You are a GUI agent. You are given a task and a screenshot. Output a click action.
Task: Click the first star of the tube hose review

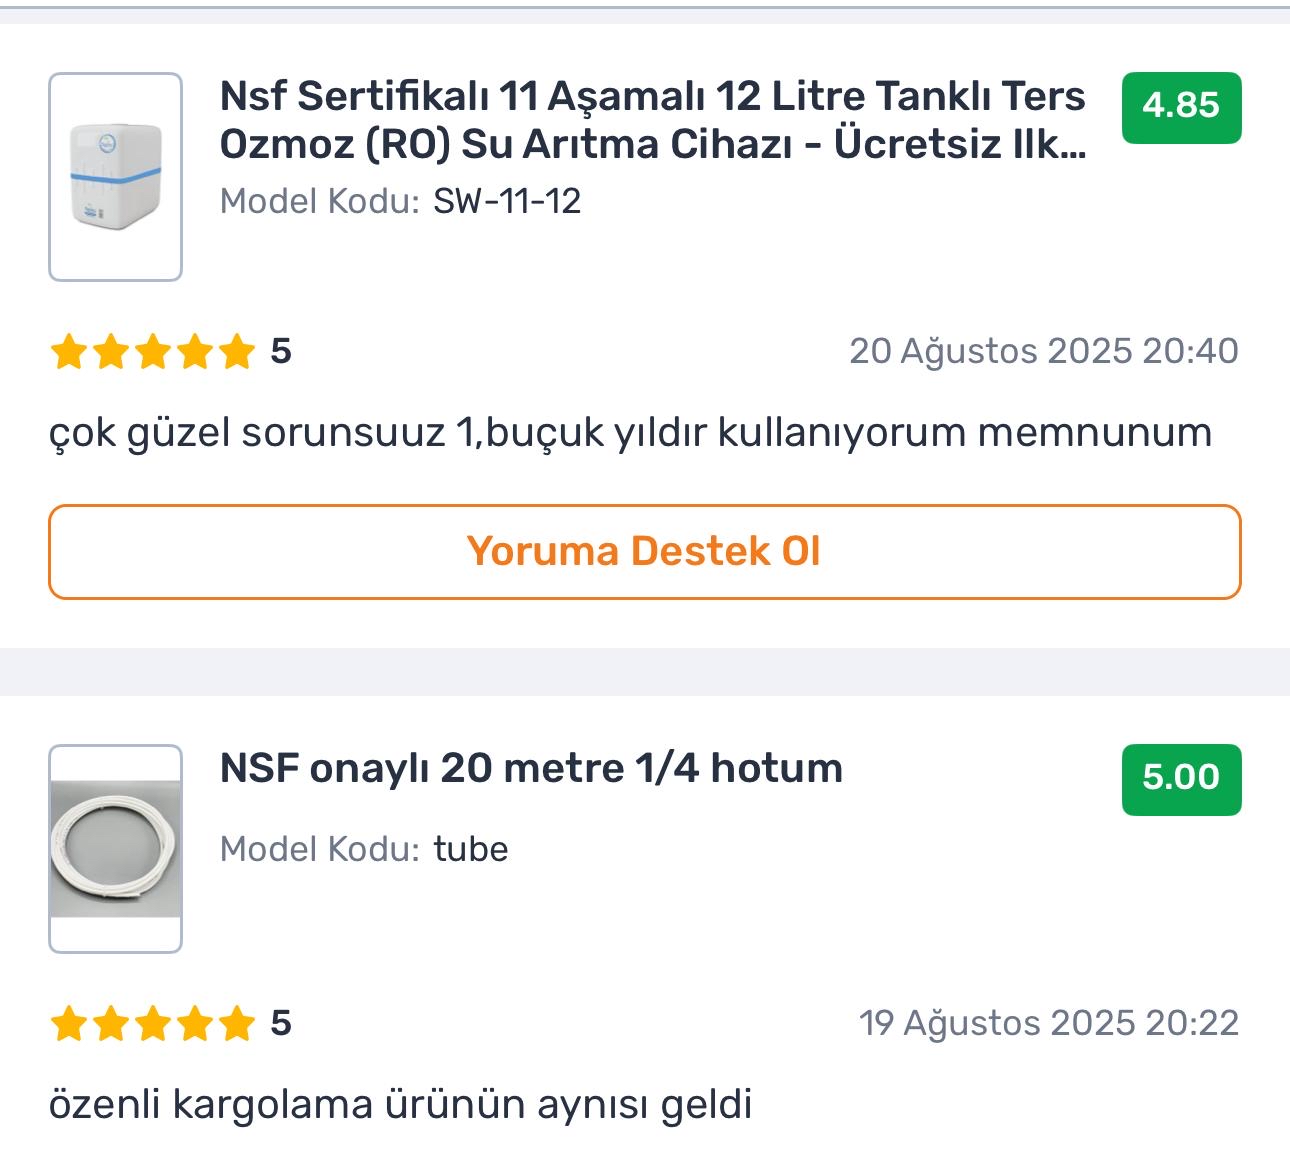(x=69, y=1024)
